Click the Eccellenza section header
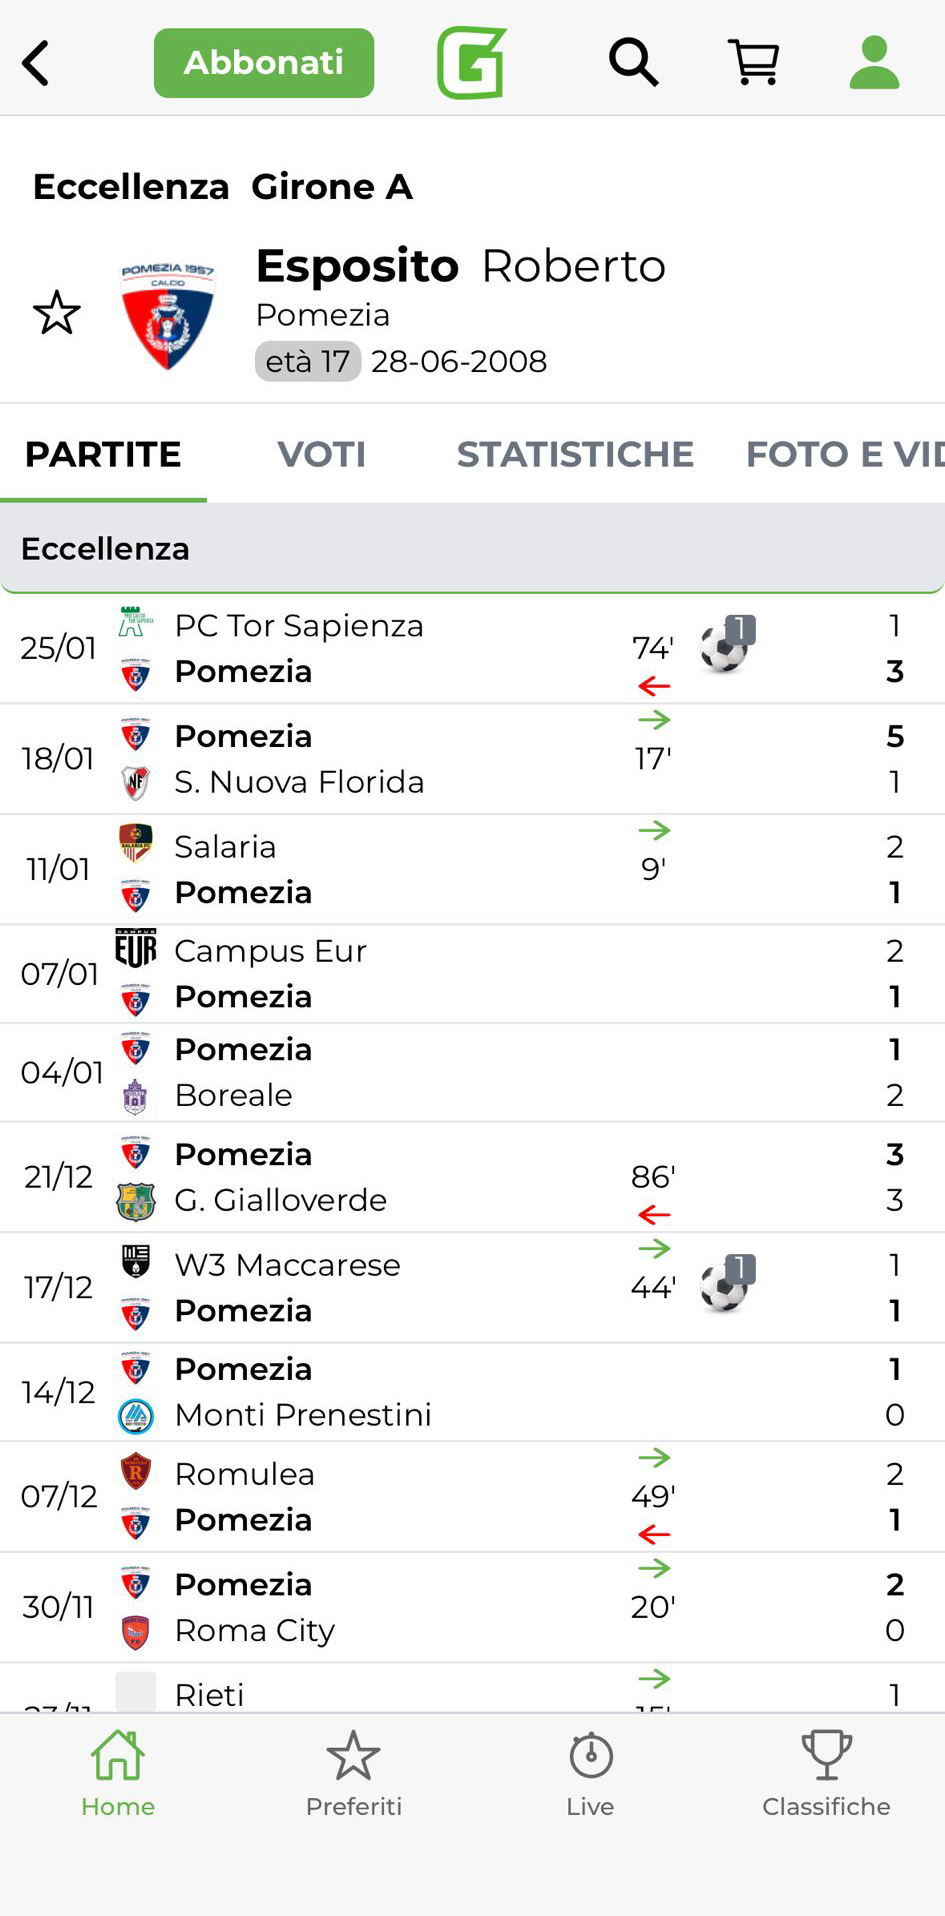 coord(472,548)
